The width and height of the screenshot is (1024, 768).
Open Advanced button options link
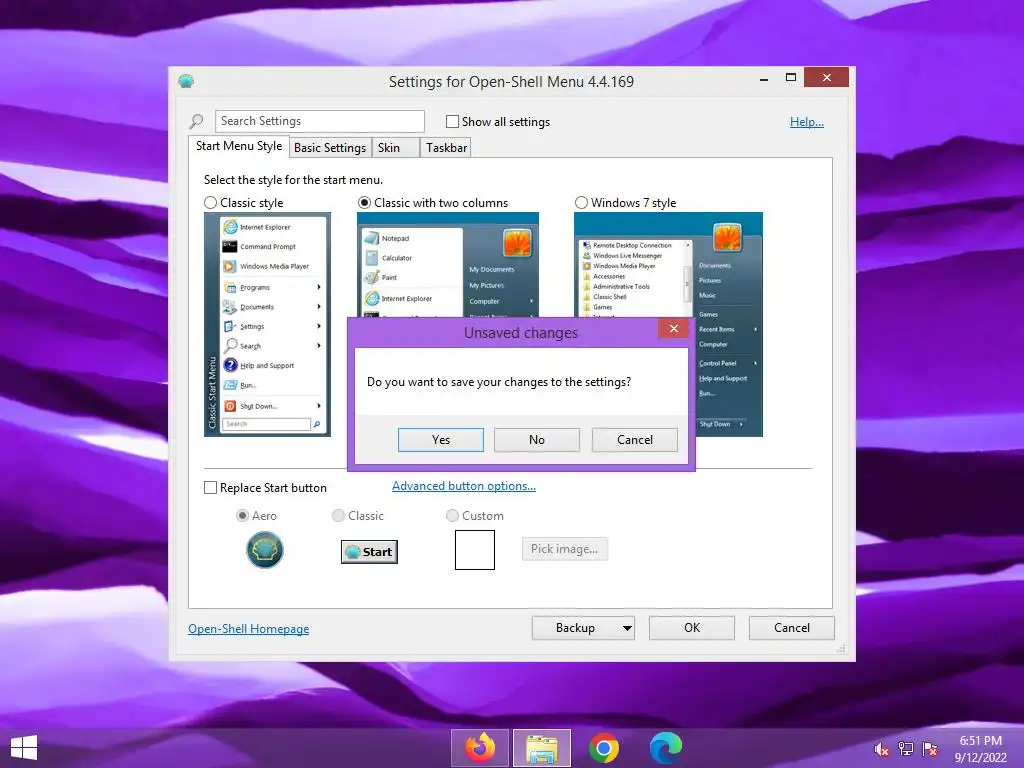(x=464, y=486)
